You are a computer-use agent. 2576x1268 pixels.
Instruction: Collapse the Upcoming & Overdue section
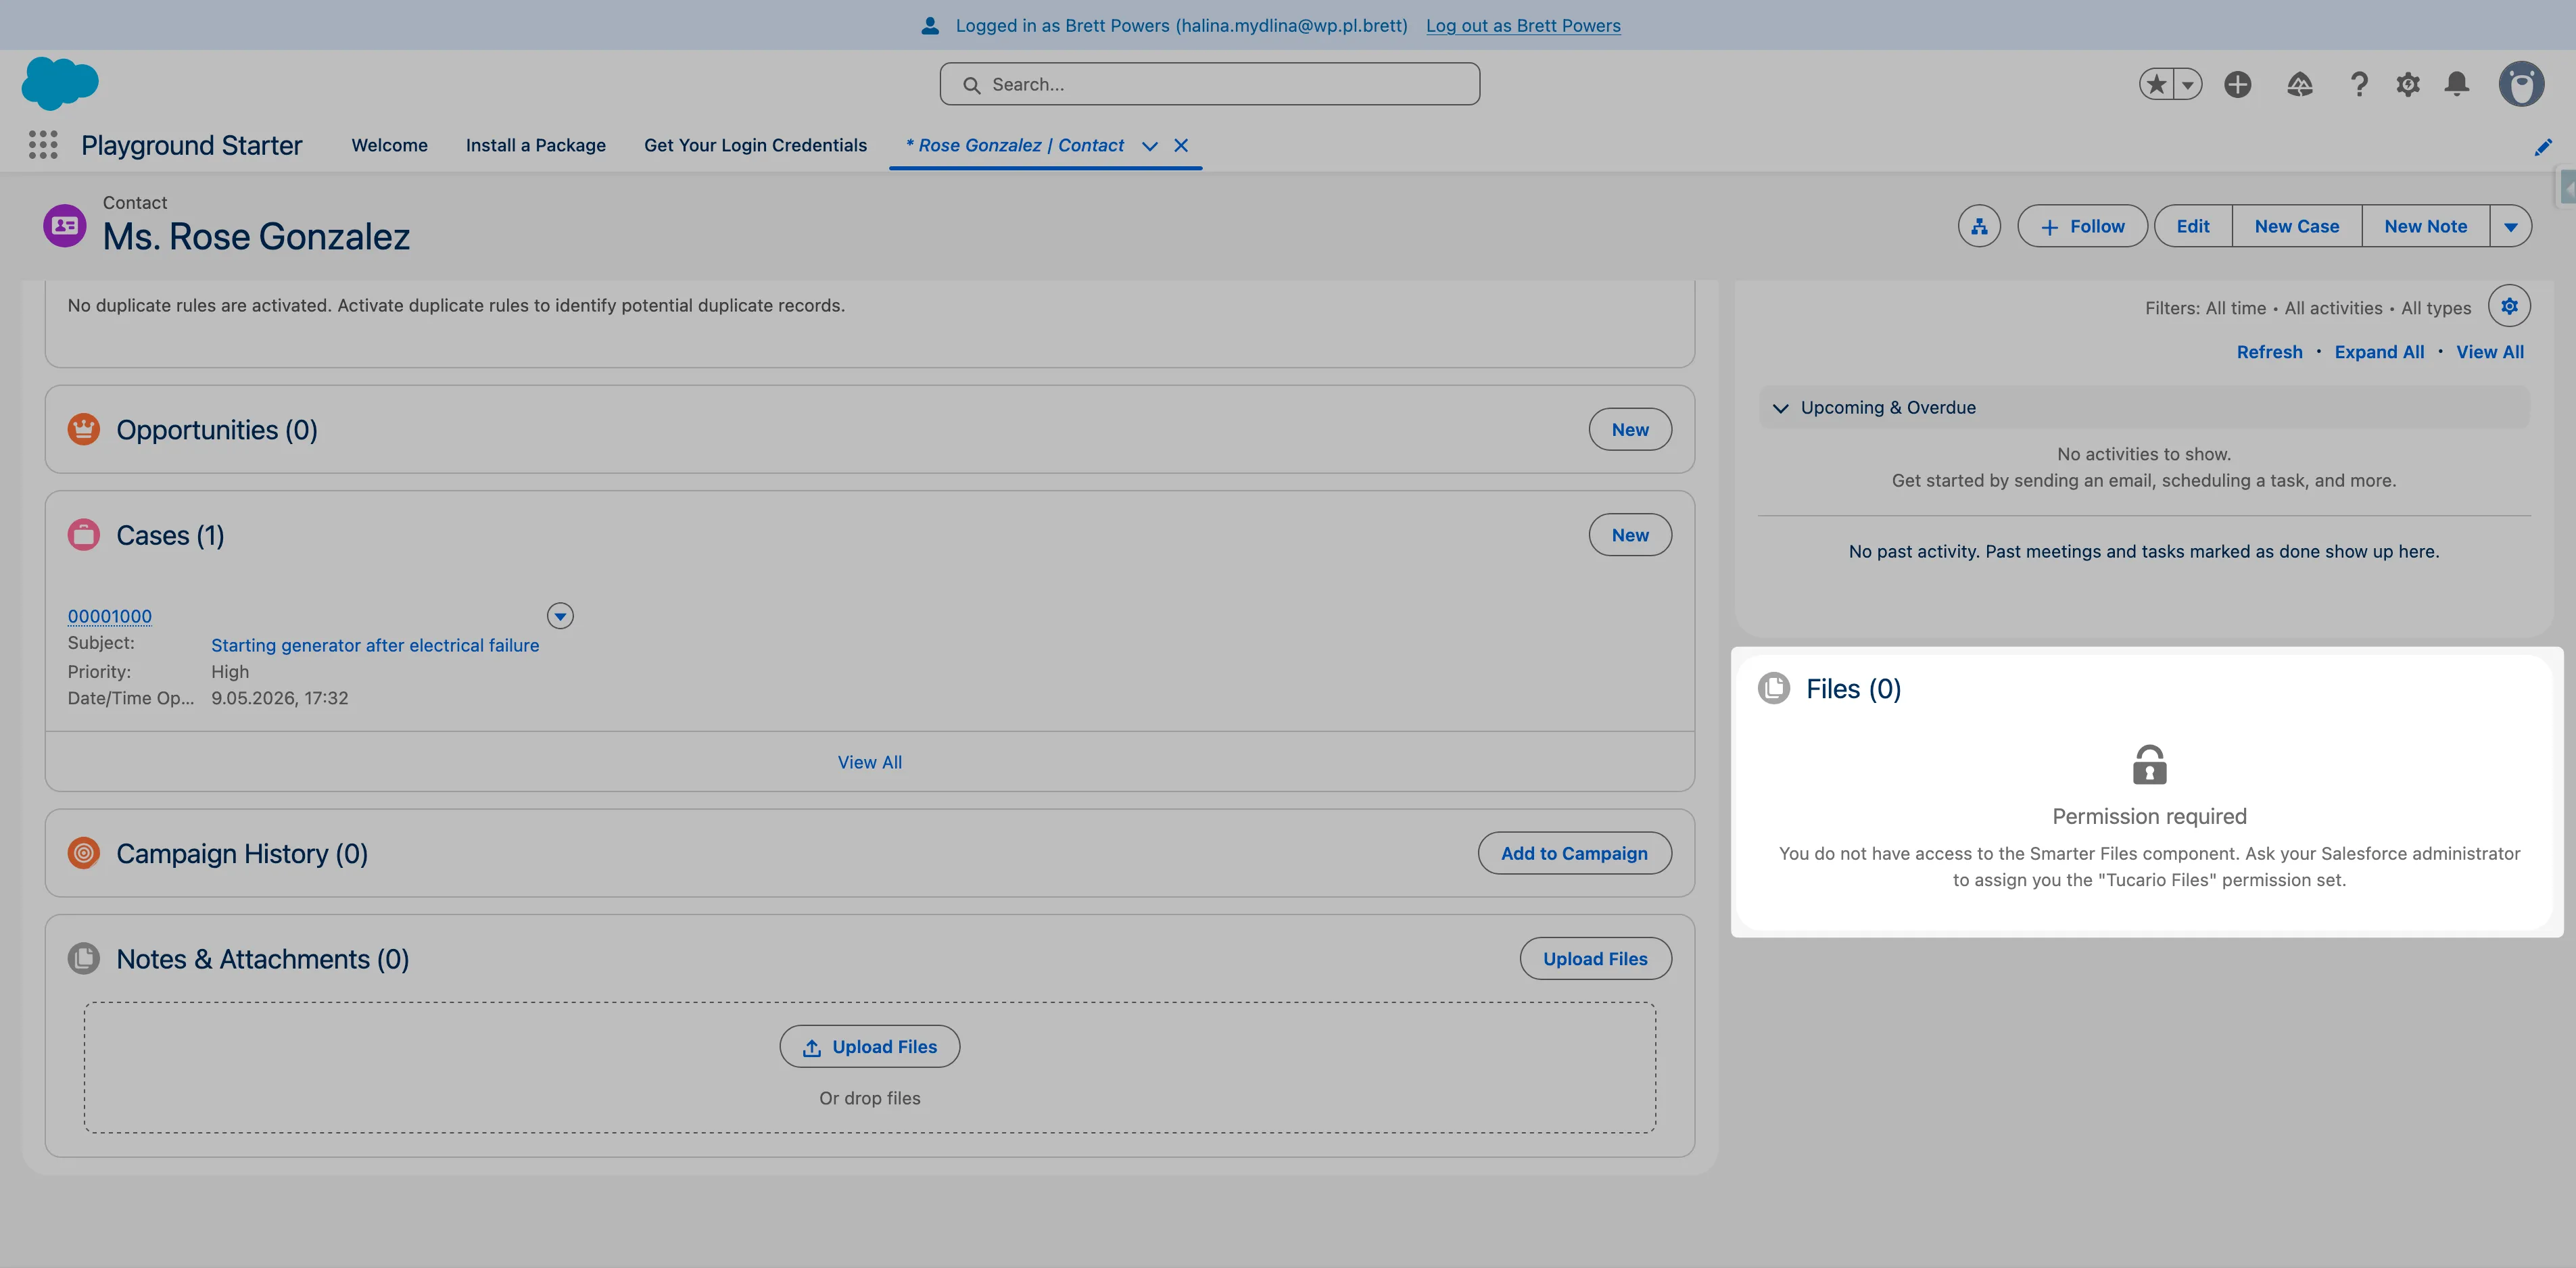click(x=1780, y=408)
